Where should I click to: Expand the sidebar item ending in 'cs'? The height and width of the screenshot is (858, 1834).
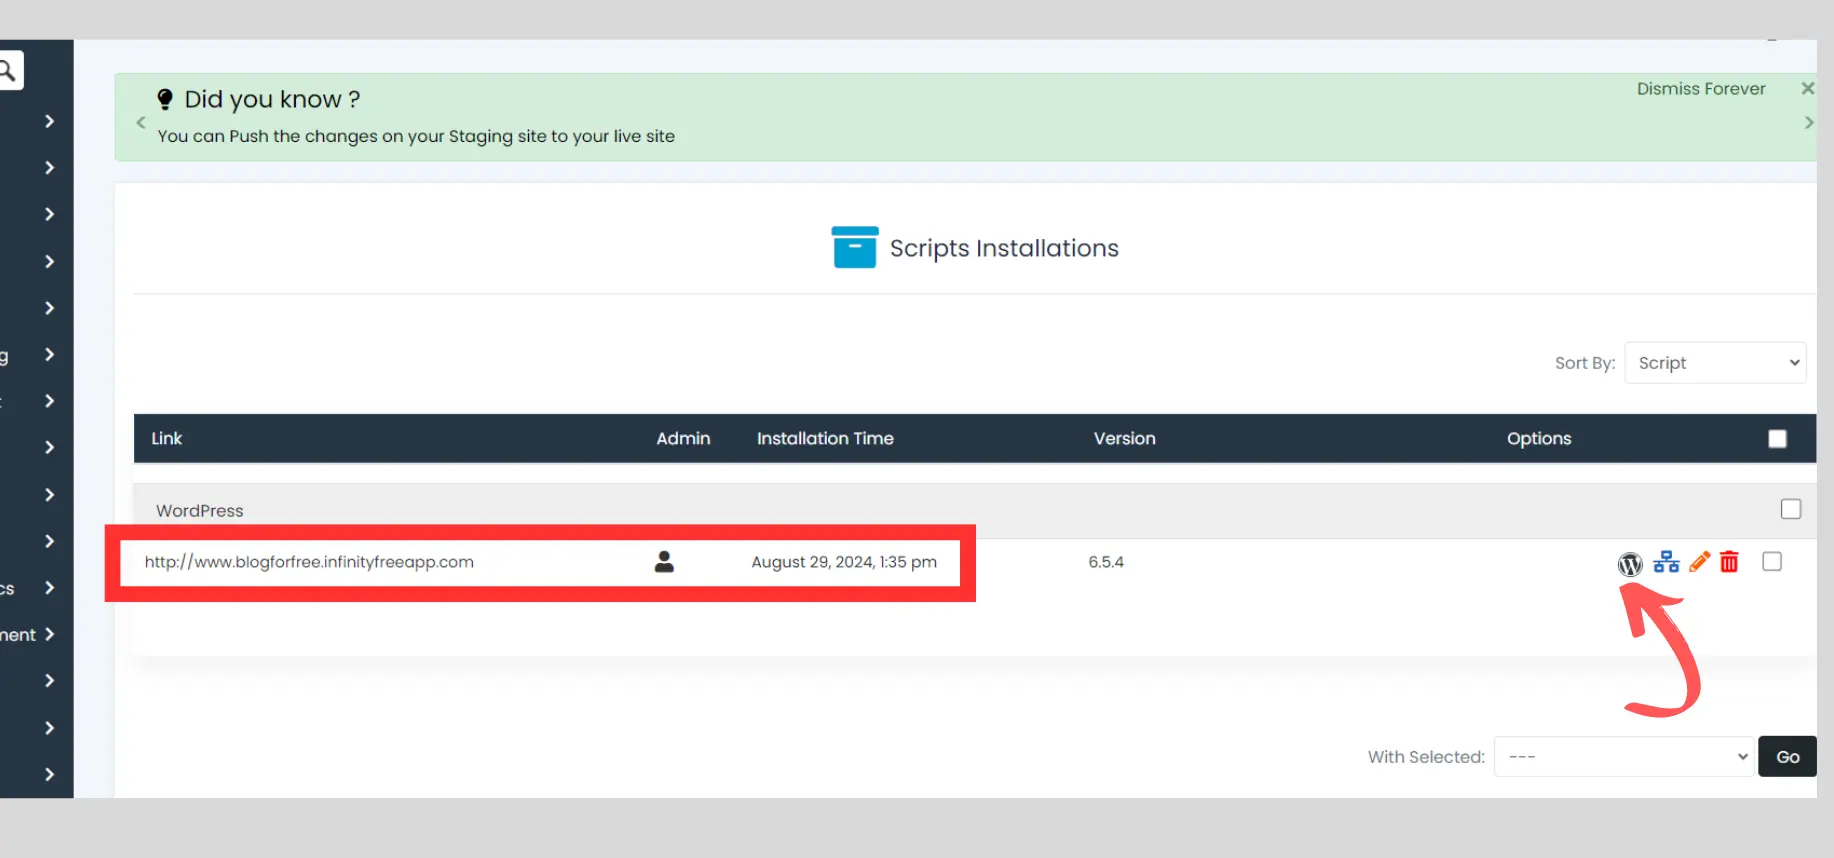coord(49,587)
